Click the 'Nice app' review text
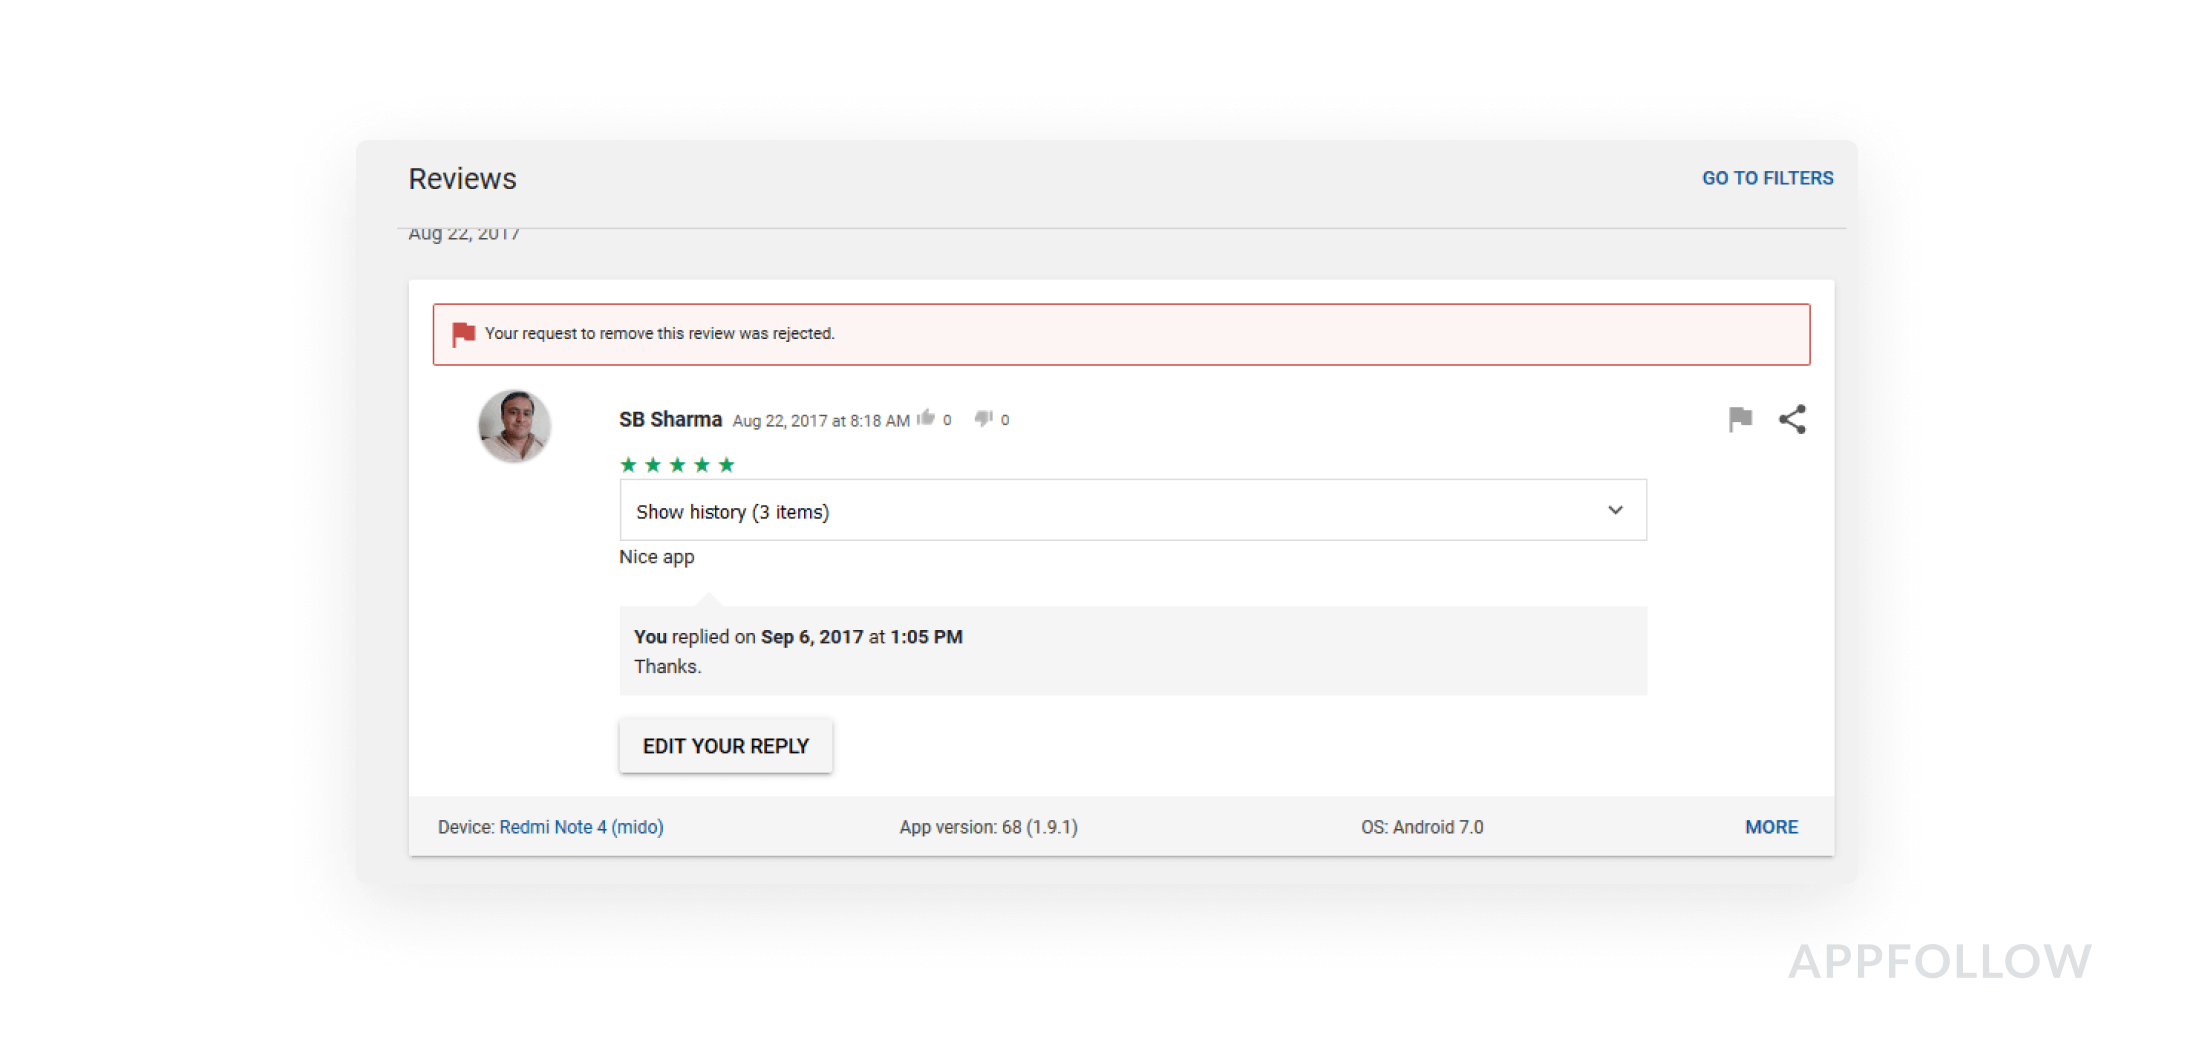 coord(656,557)
